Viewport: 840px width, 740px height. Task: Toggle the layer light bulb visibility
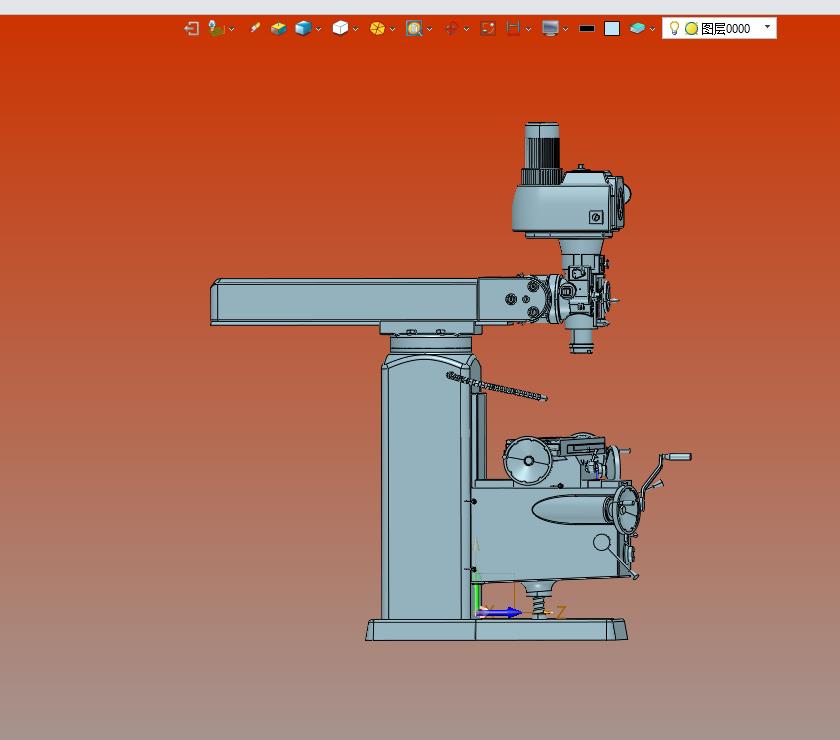tap(674, 28)
